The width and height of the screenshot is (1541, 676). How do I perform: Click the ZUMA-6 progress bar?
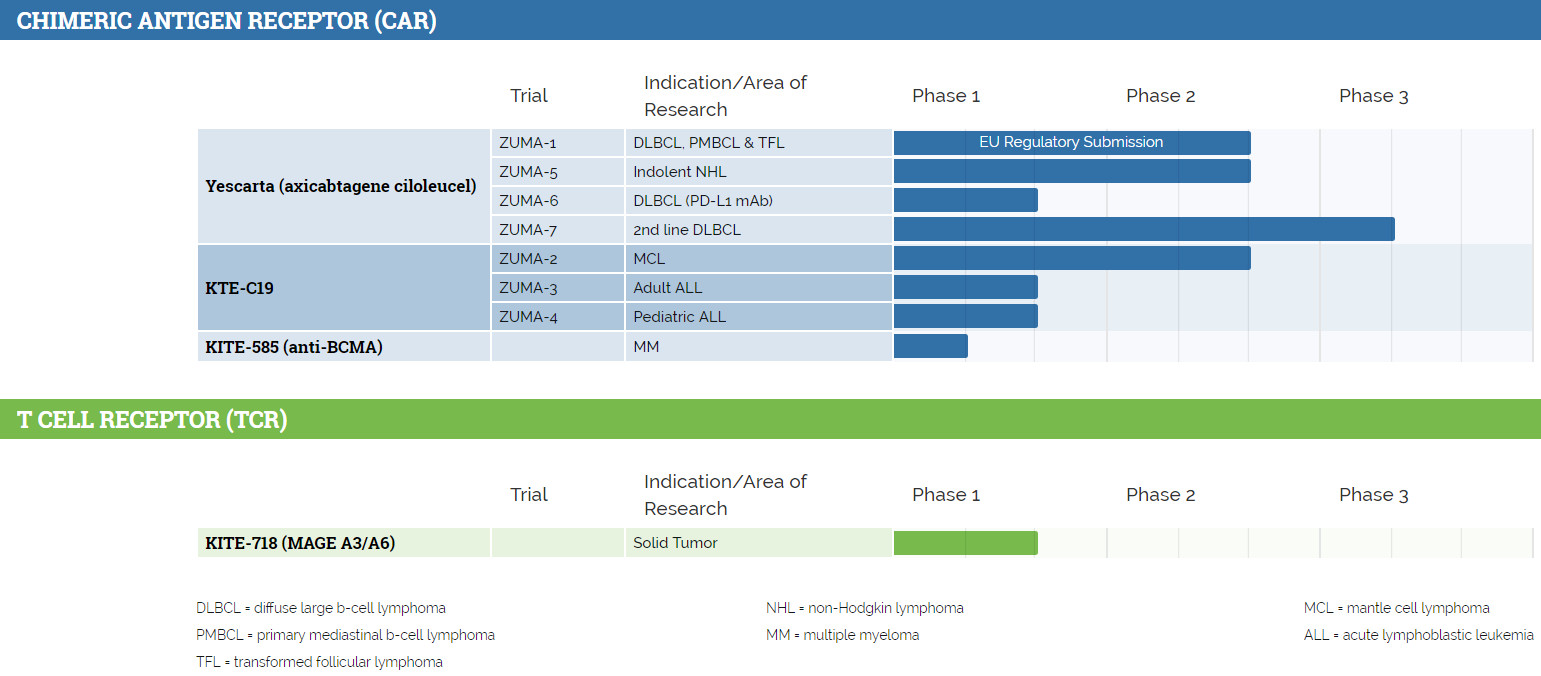[x=966, y=201]
